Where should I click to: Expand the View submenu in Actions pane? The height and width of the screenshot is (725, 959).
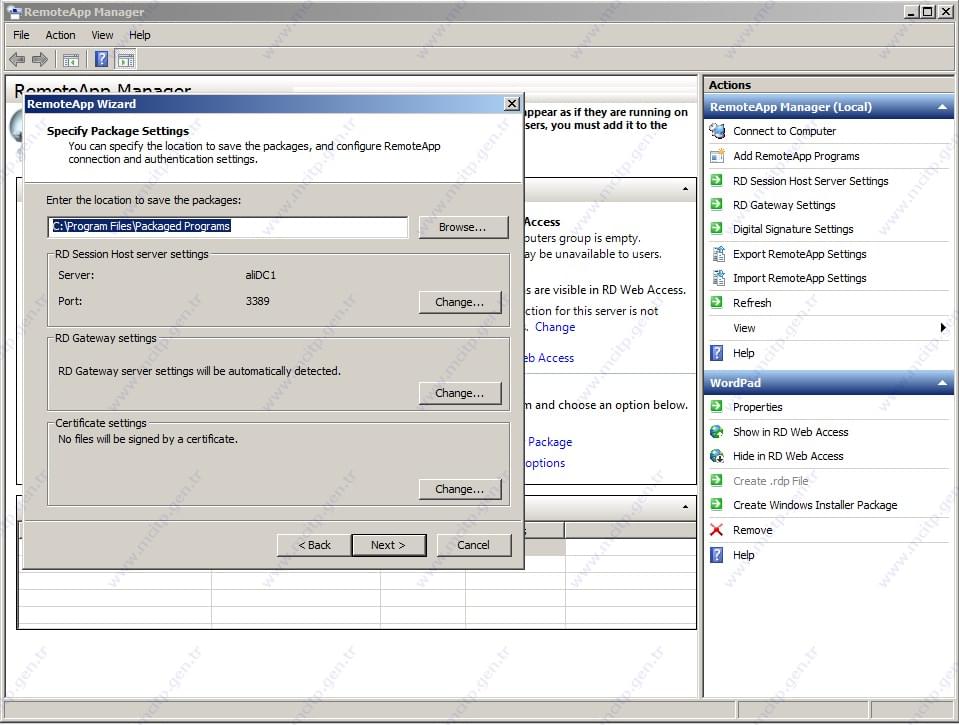[943, 328]
